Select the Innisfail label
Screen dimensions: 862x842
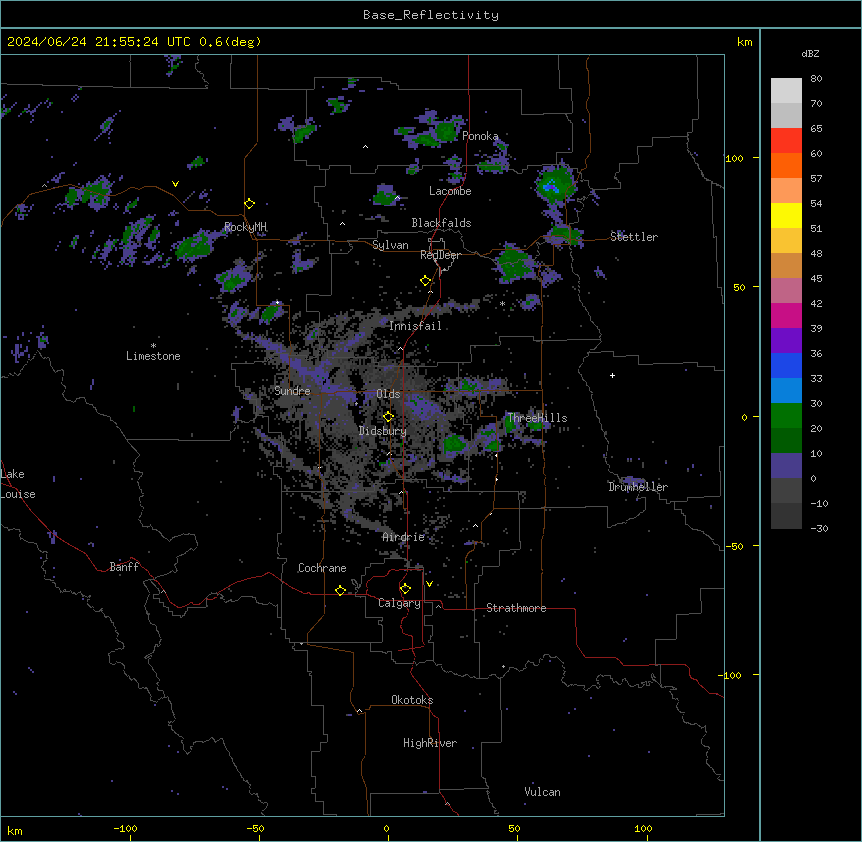click(415, 326)
